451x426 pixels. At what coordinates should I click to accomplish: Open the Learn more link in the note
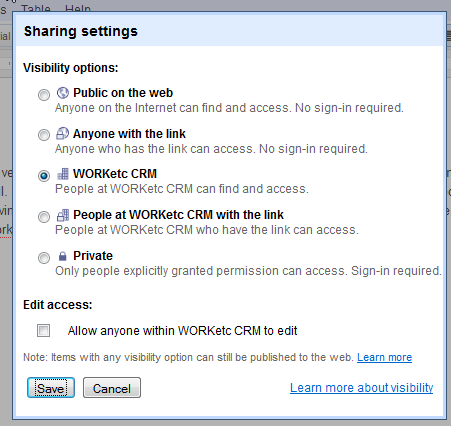(384, 357)
